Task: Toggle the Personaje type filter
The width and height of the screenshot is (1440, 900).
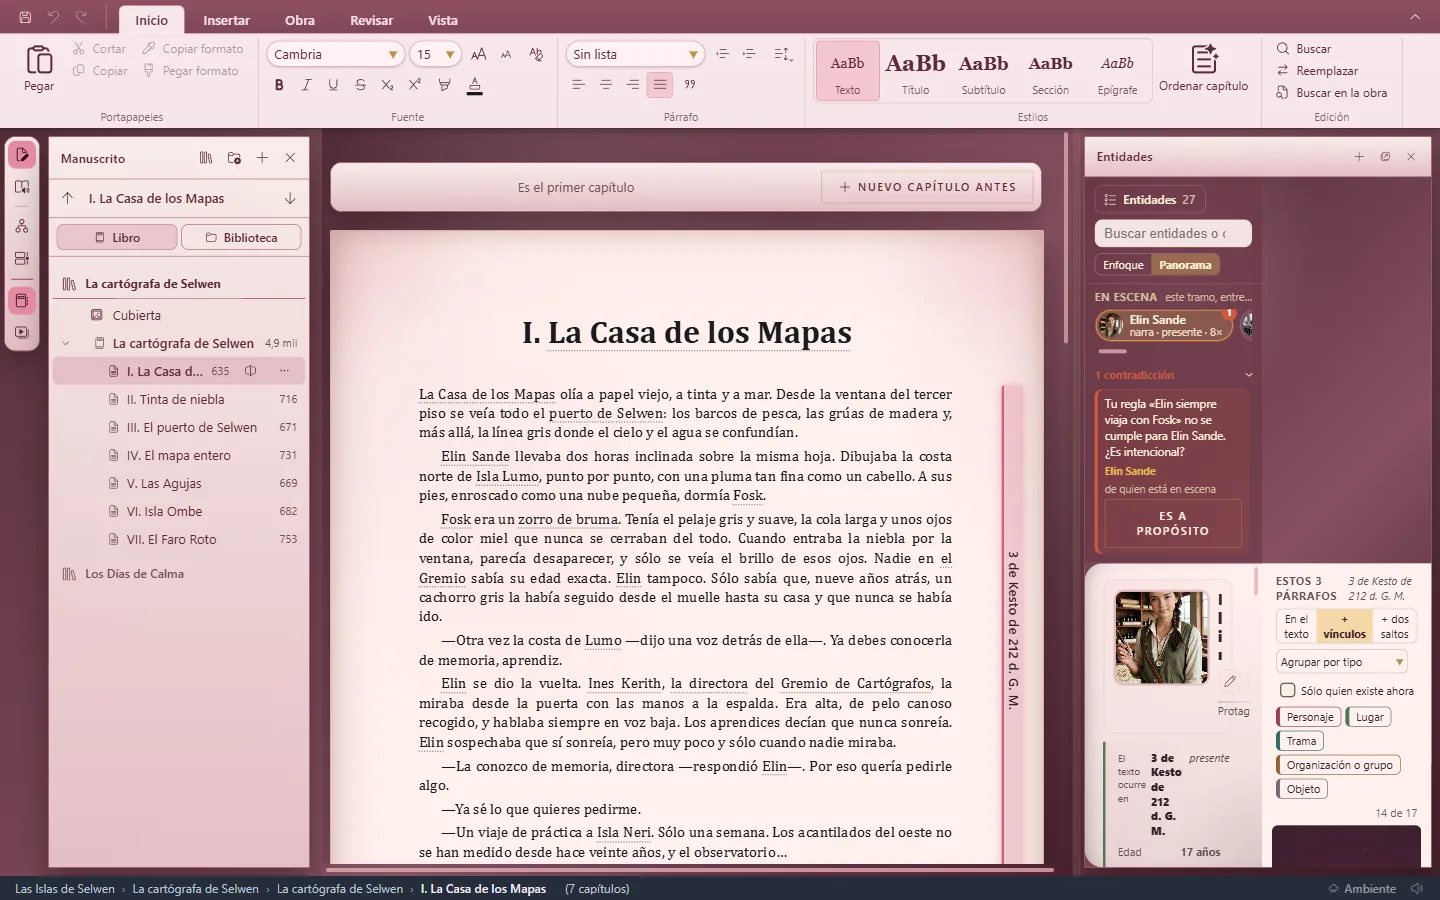Action: pos(1310,717)
